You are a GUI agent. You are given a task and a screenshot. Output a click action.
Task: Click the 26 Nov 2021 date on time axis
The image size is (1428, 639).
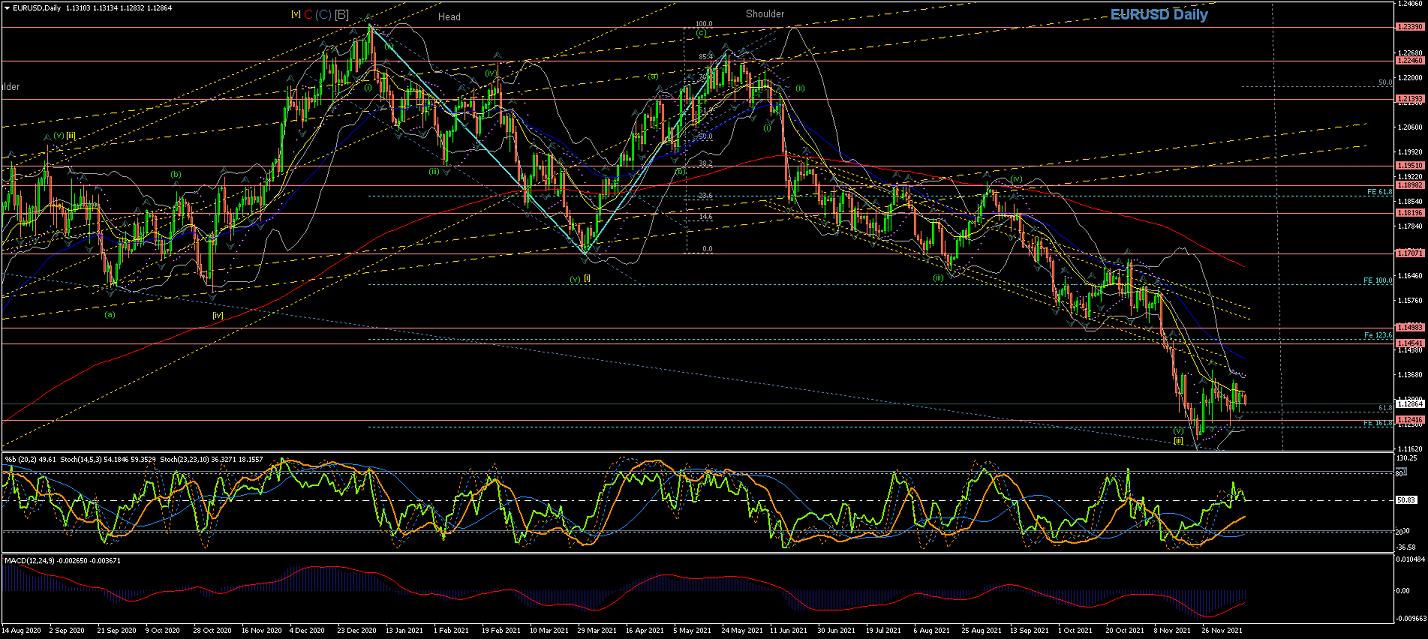[1223, 632]
